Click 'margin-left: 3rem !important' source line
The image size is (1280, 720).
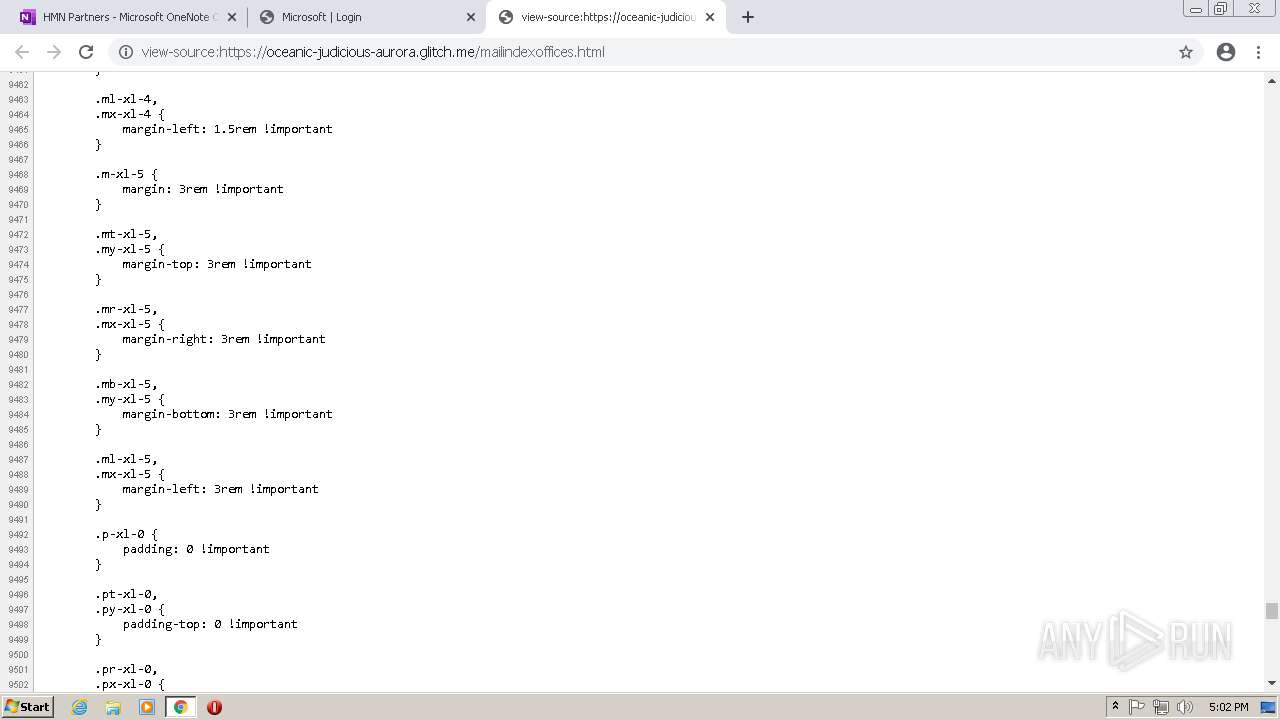(220, 489)
